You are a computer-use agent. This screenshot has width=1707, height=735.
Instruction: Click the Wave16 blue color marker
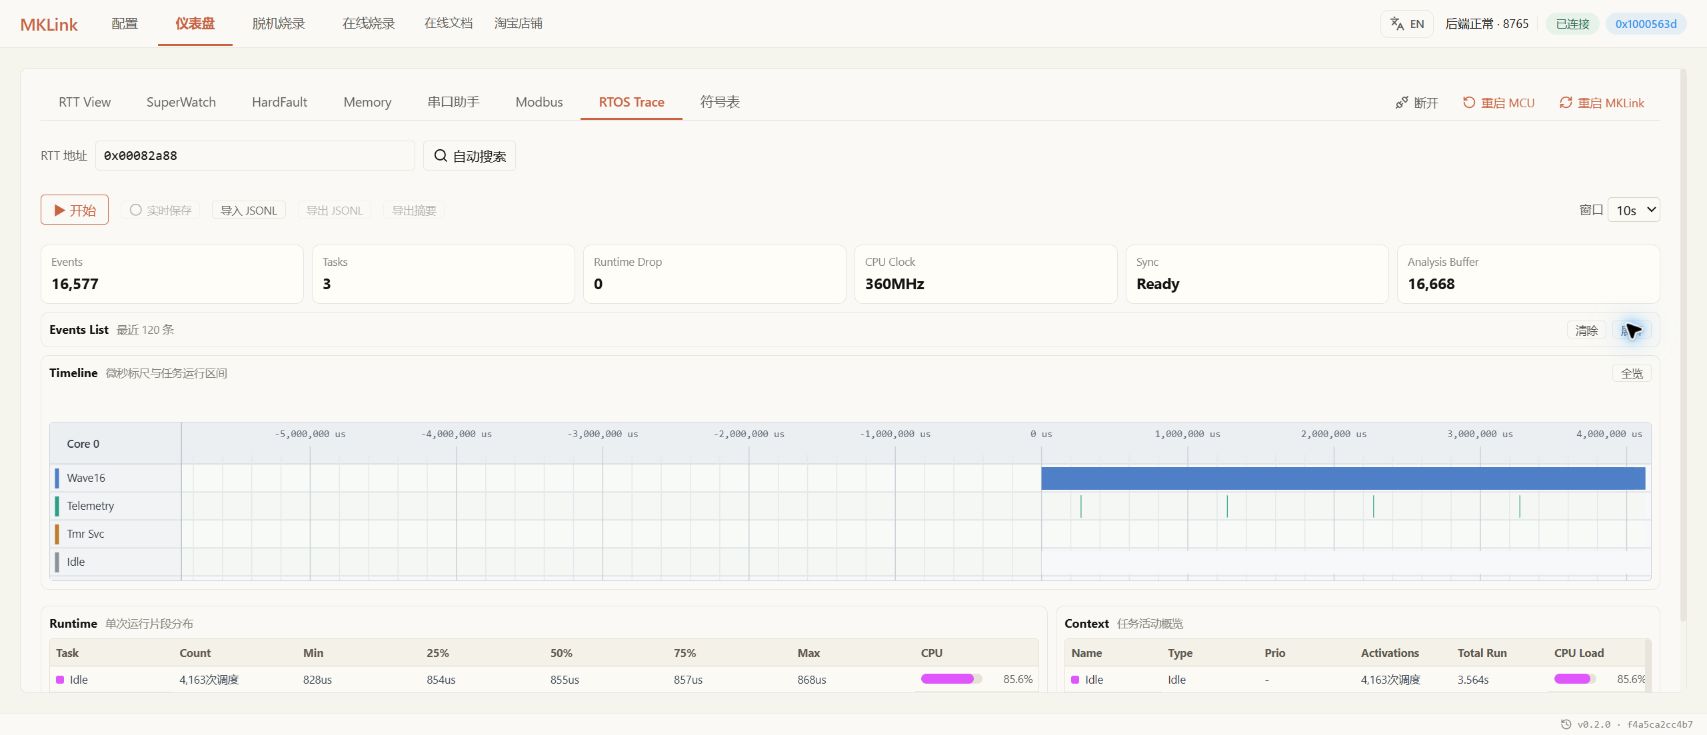point(57,478)
